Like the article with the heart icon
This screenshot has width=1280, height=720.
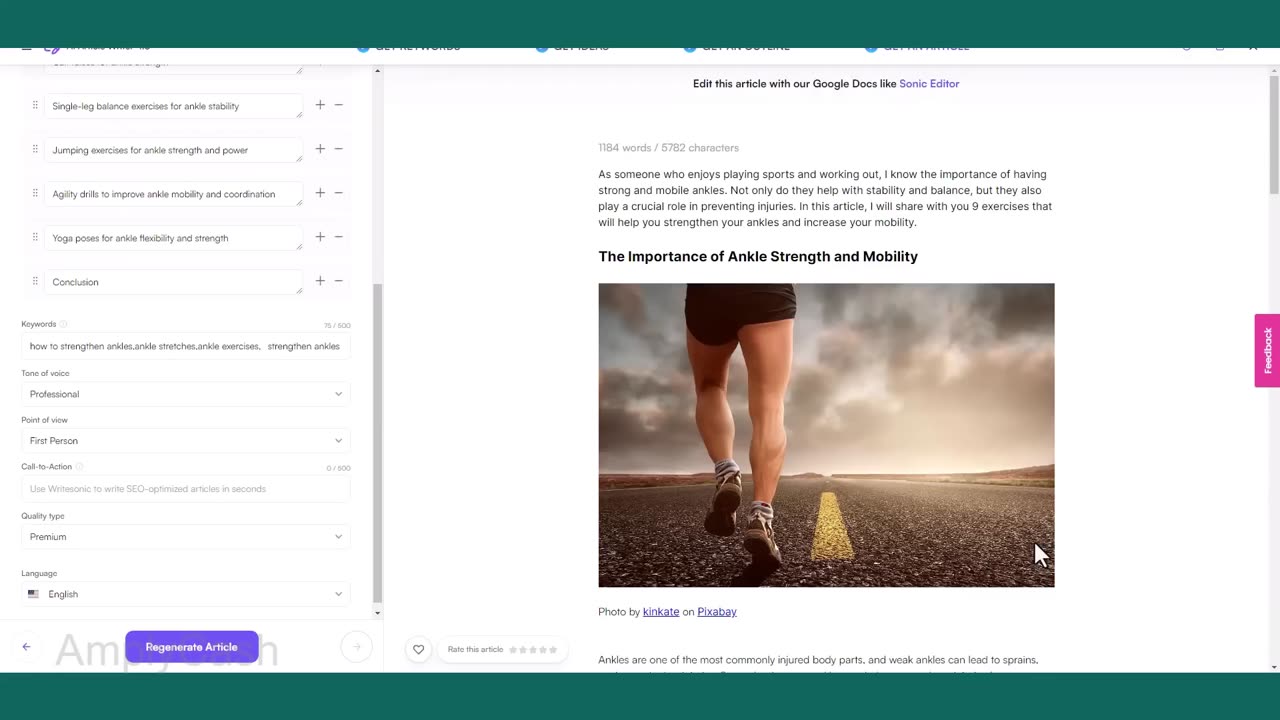click(419, 649)
